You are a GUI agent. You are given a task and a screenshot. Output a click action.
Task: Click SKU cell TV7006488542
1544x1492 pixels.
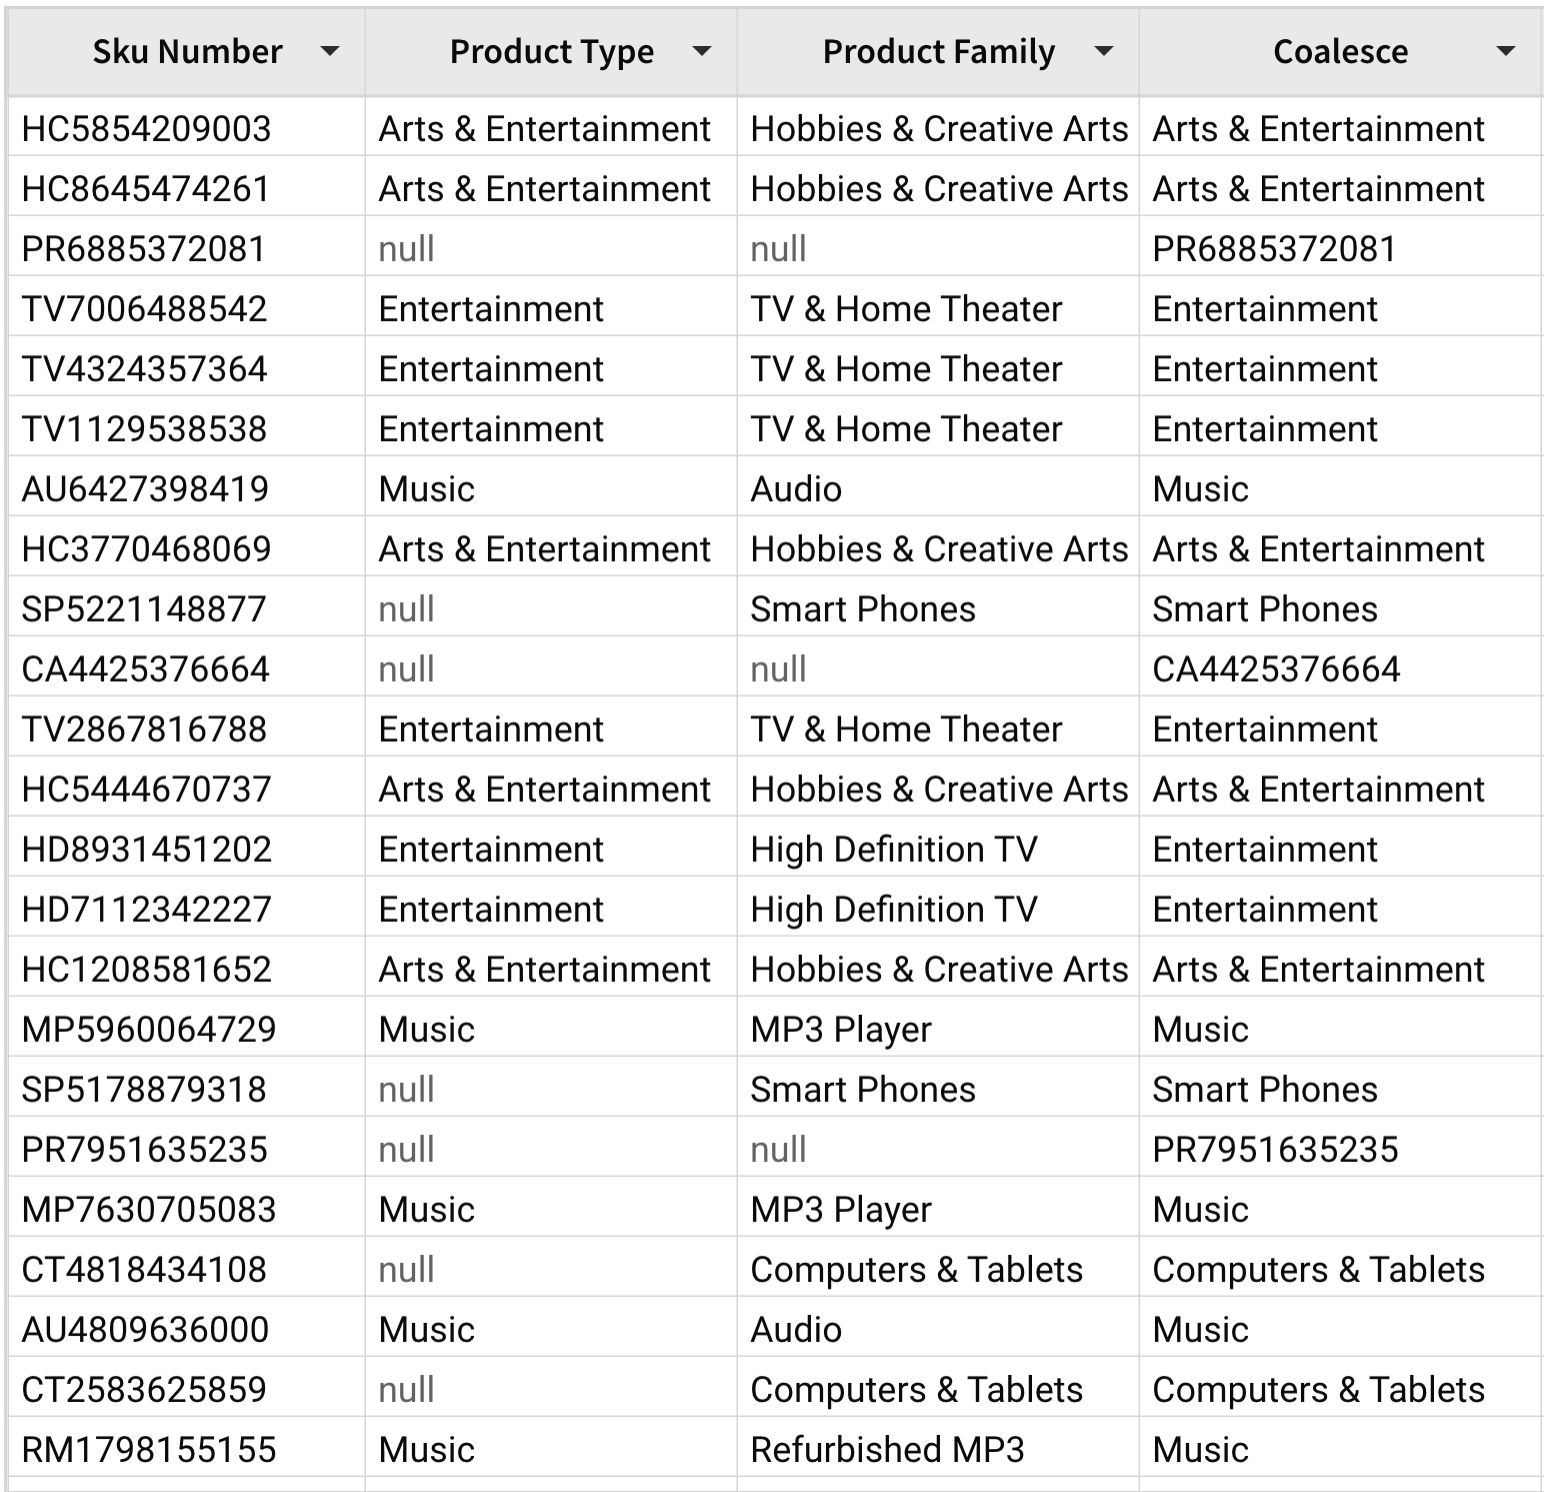tap(144, 309)
